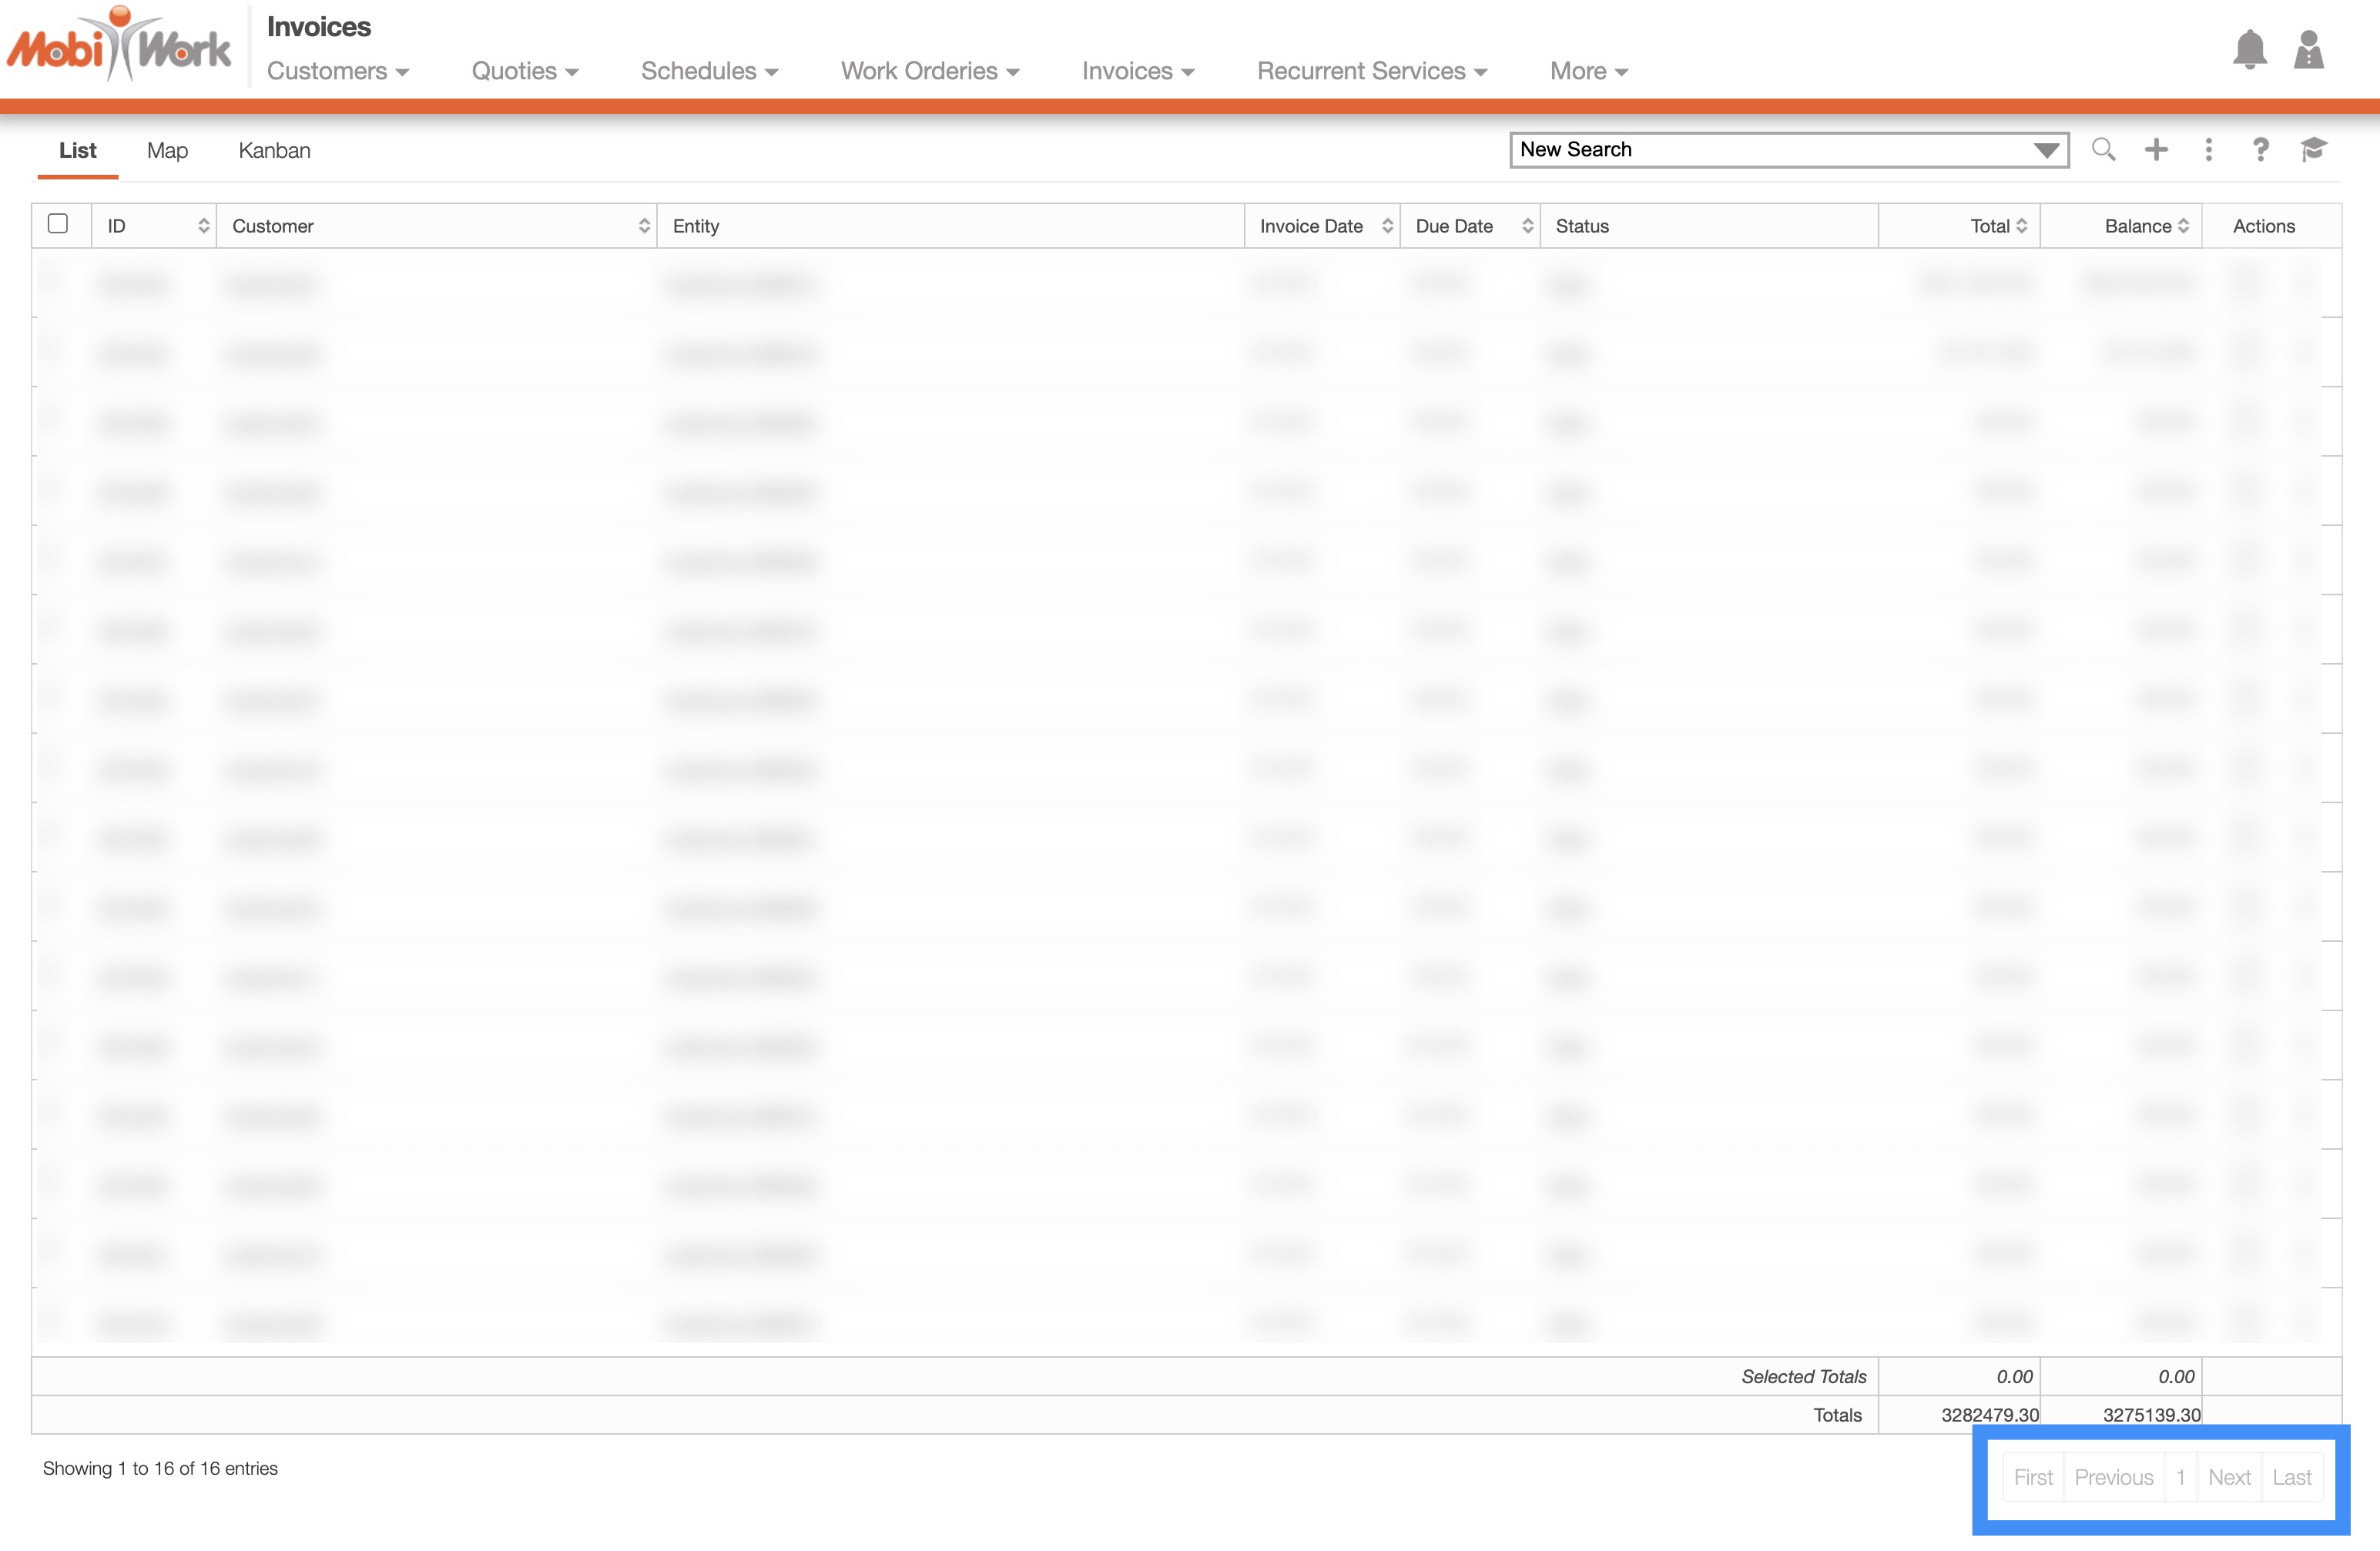This screenshot has height=1551, width=2380.
Task: Open the graduation cap training icon
Action: 2313,150
